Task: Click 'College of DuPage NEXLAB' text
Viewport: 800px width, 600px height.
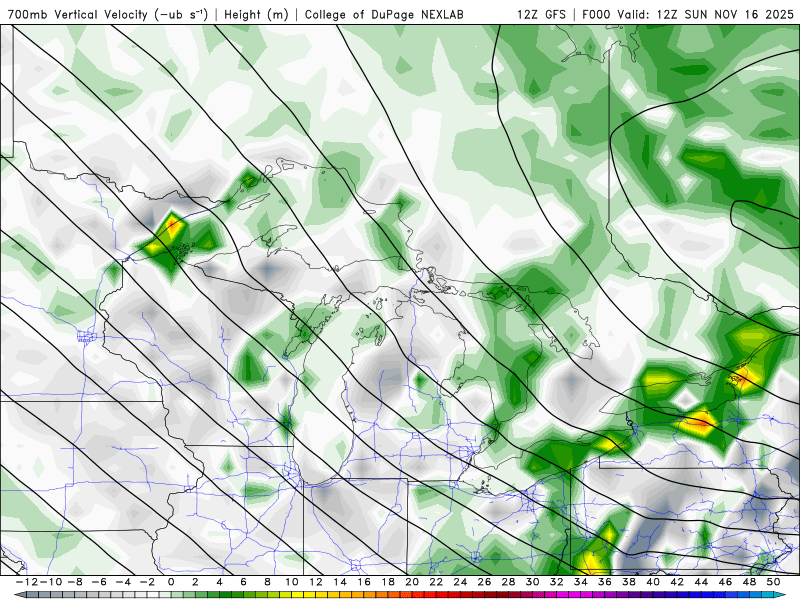Action: coord(384,15)
